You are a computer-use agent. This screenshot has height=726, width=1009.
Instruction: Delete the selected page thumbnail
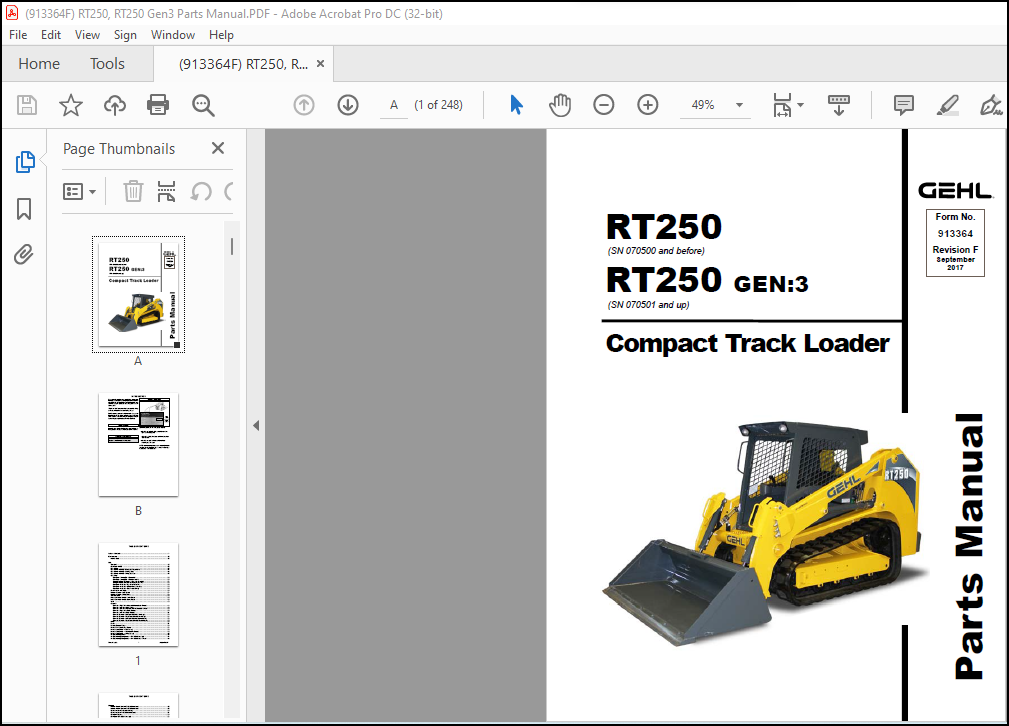[133, 191]
